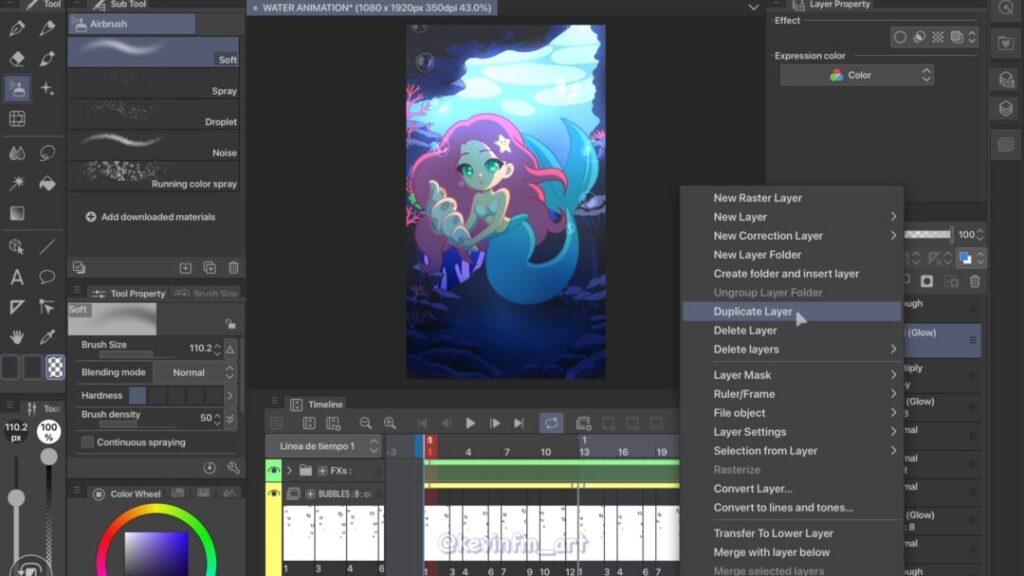Viewport: 1024px width, 576px height.
Task: Open the New Correction Layer submenu
Action: pyautogui.click(x=792, y=236)
